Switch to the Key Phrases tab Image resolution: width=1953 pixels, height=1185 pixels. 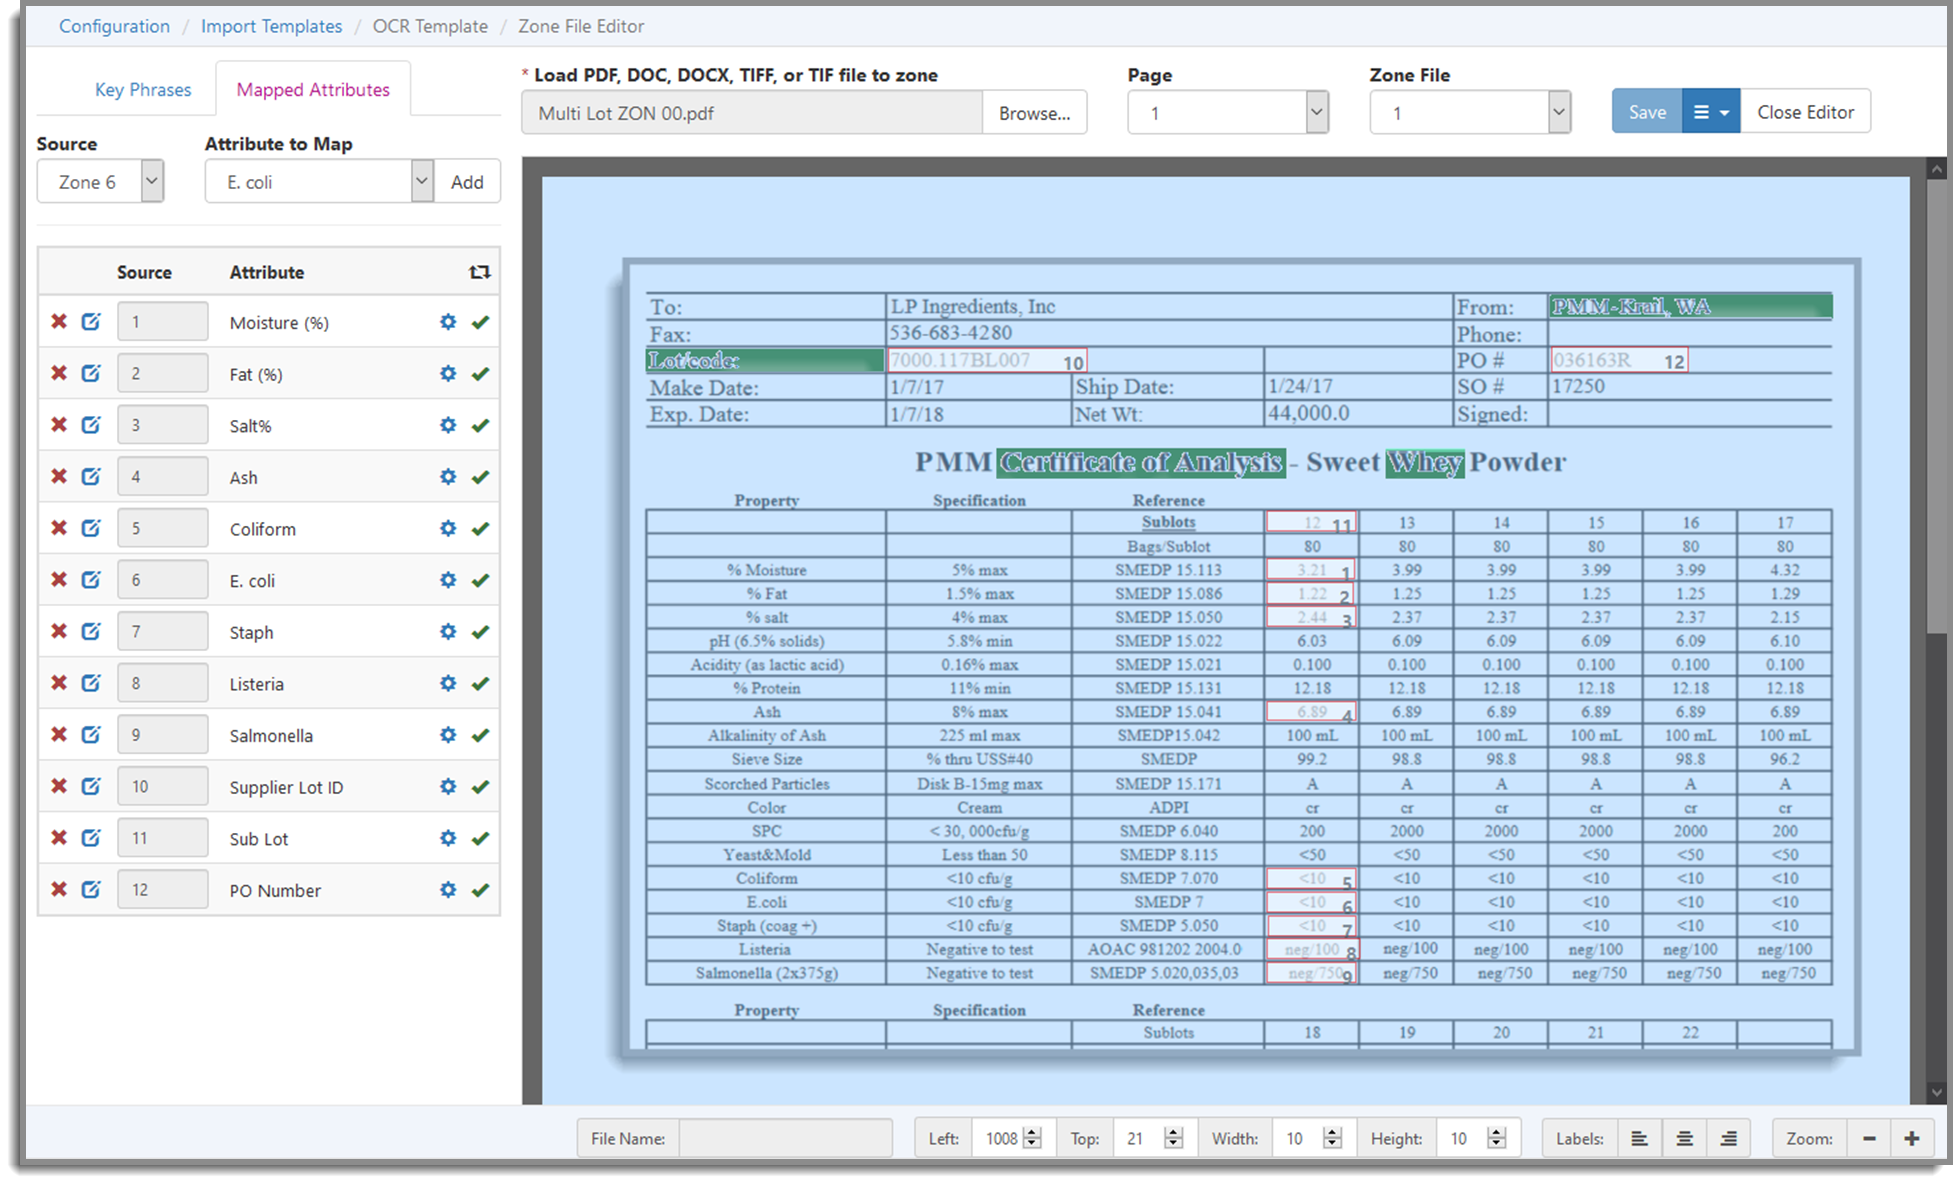point(143,89)
